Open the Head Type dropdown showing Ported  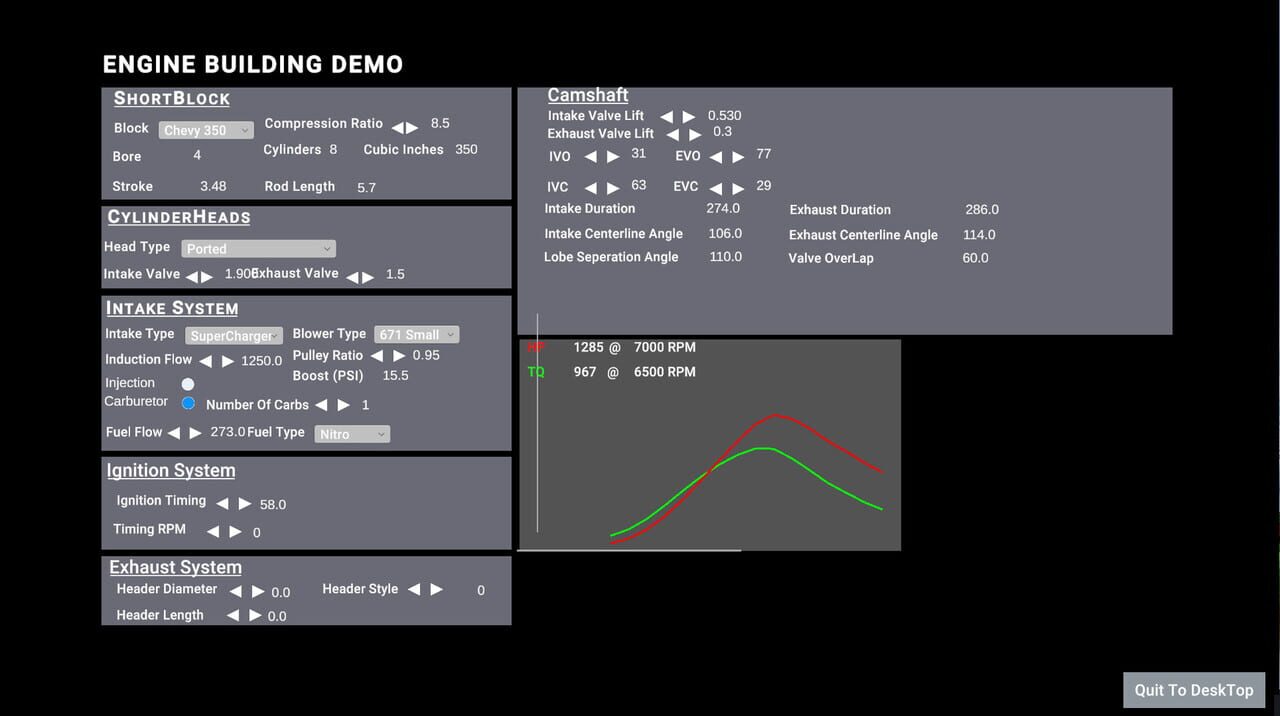(258, 249)
